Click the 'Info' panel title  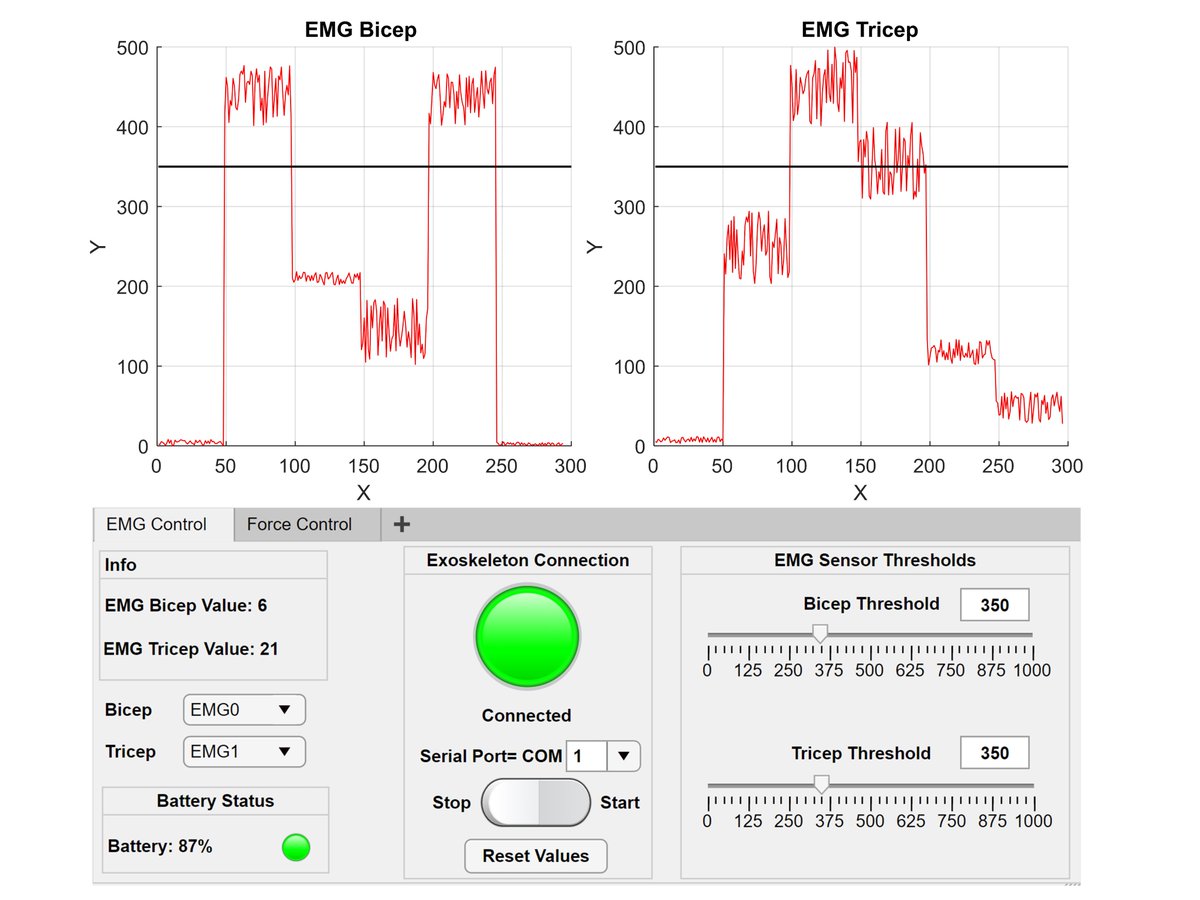[121, 565]
